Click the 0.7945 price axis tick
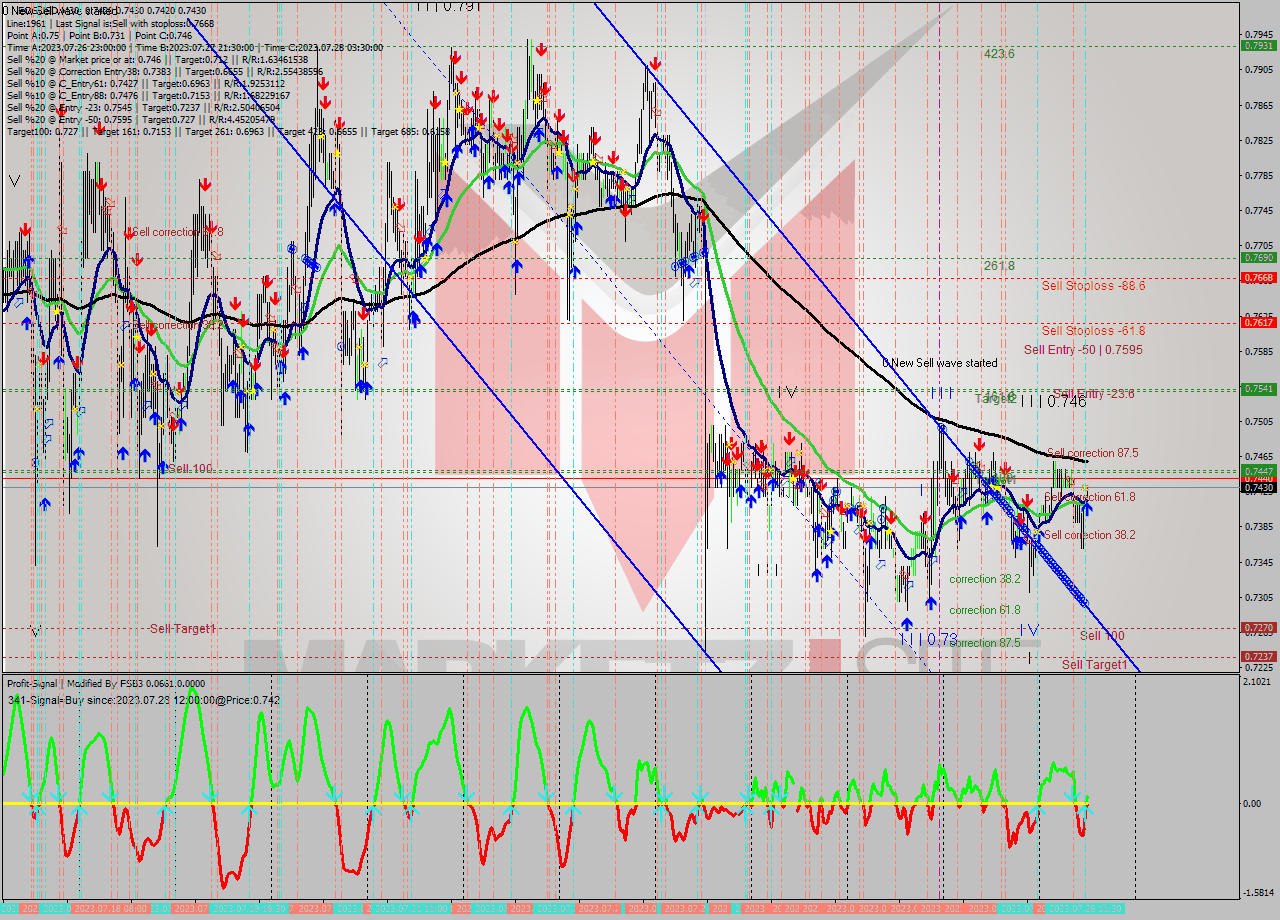Screen dimensions: 1280x920 [x=1258, y=34]
